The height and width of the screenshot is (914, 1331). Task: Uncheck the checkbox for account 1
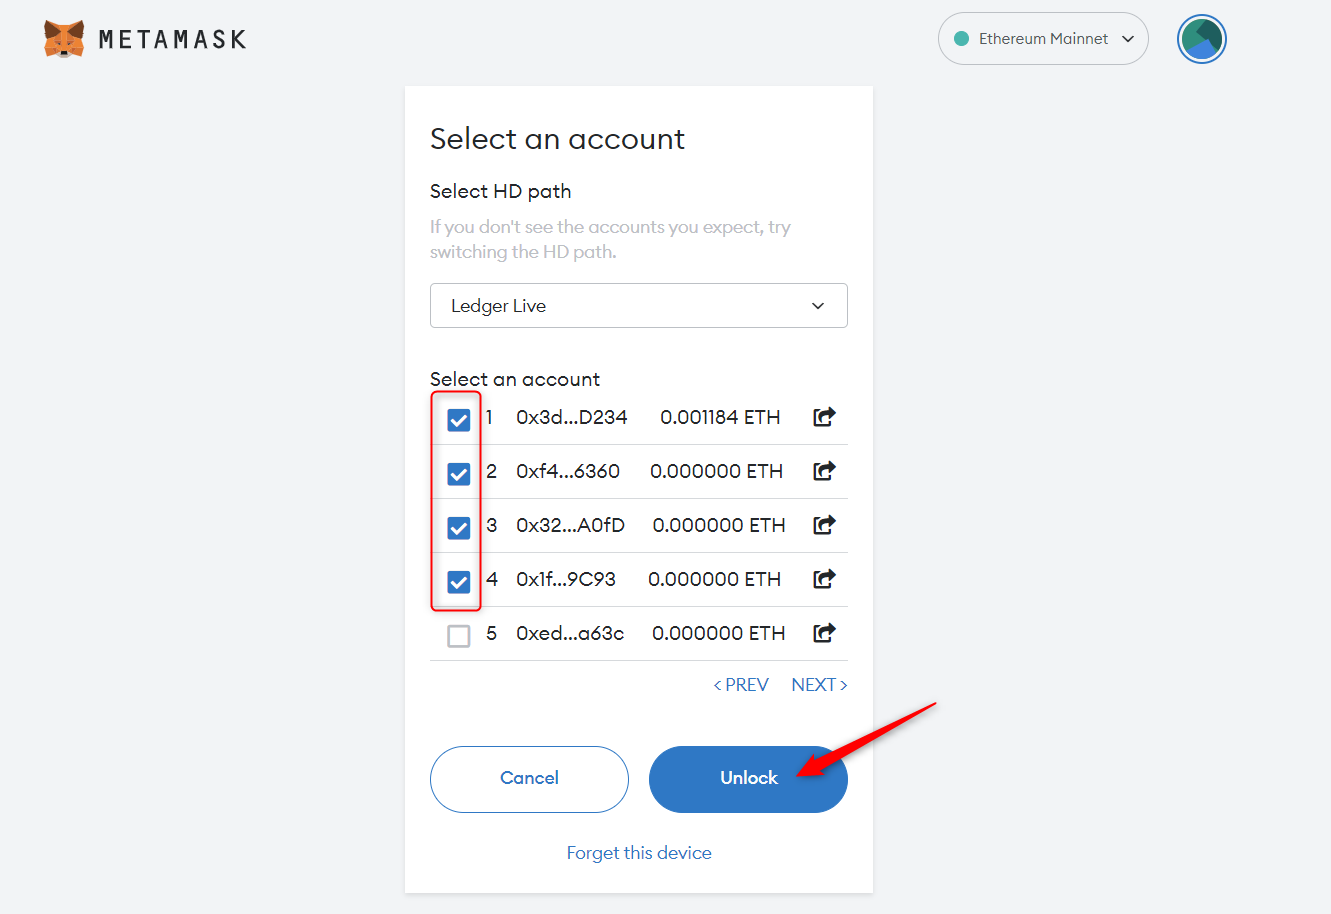pyautogui.click(x=459, y=420)
